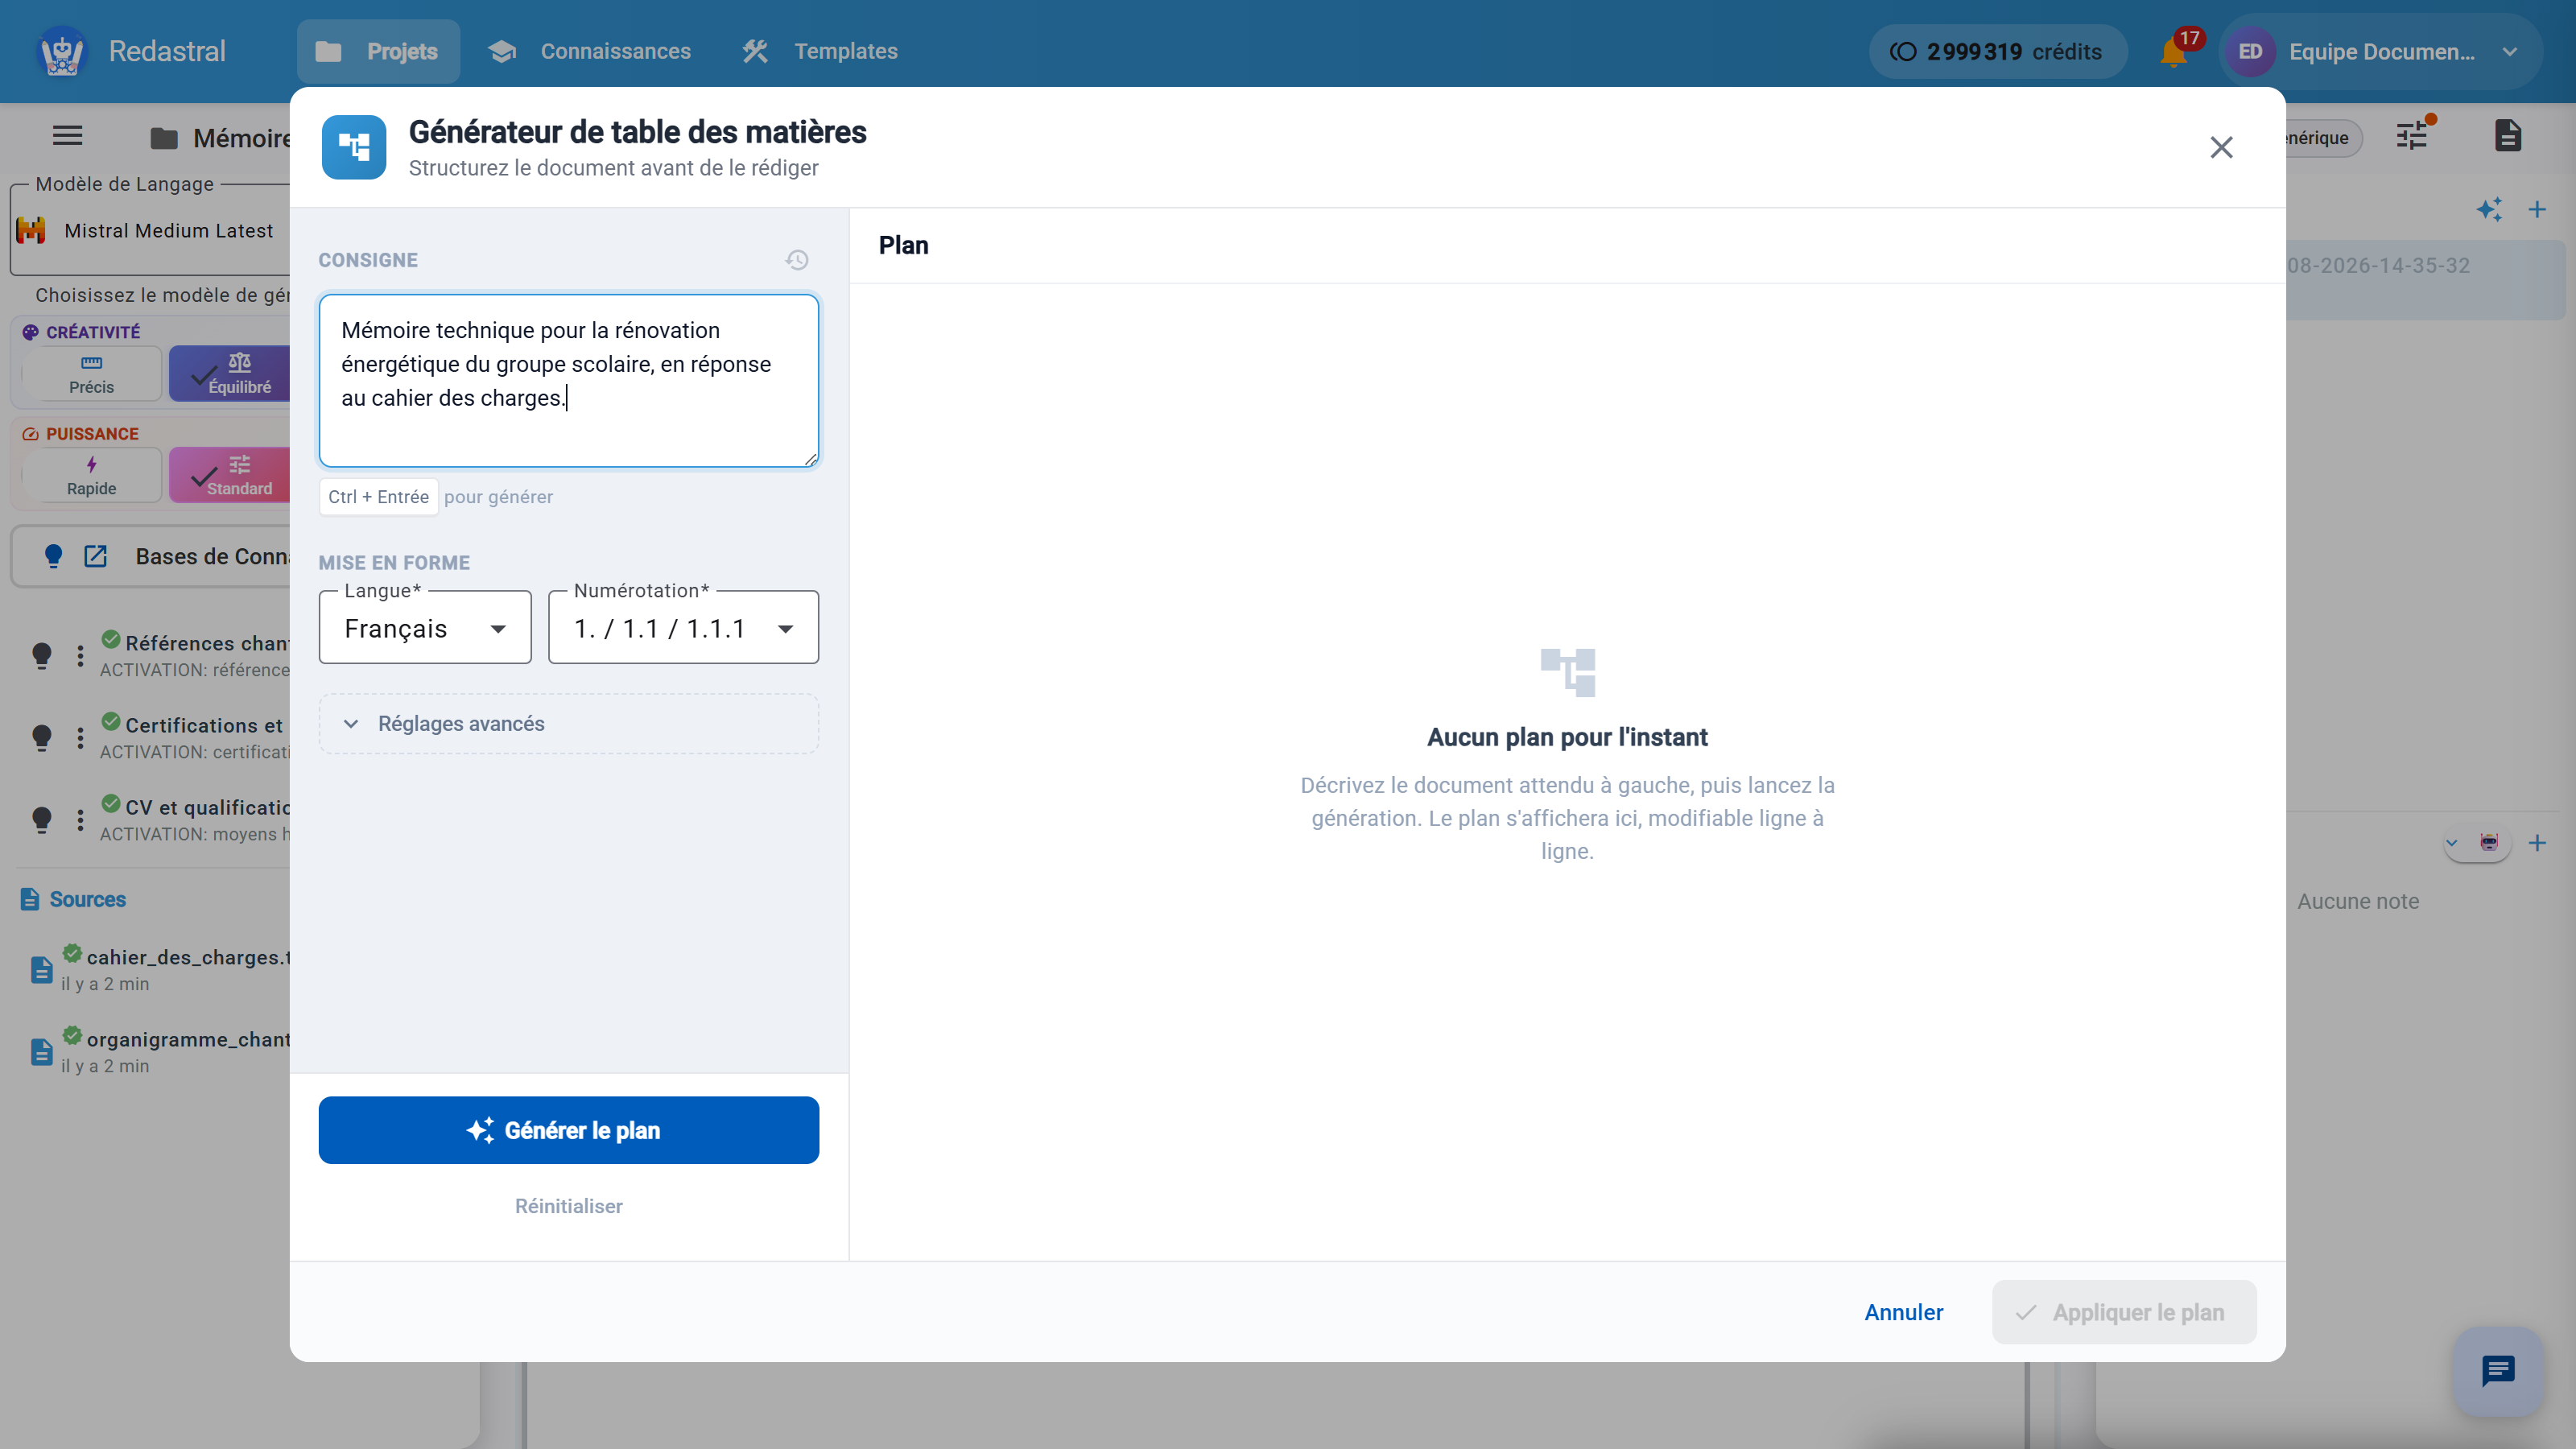Open the Equipe Documen... account dropdown

2381,52
